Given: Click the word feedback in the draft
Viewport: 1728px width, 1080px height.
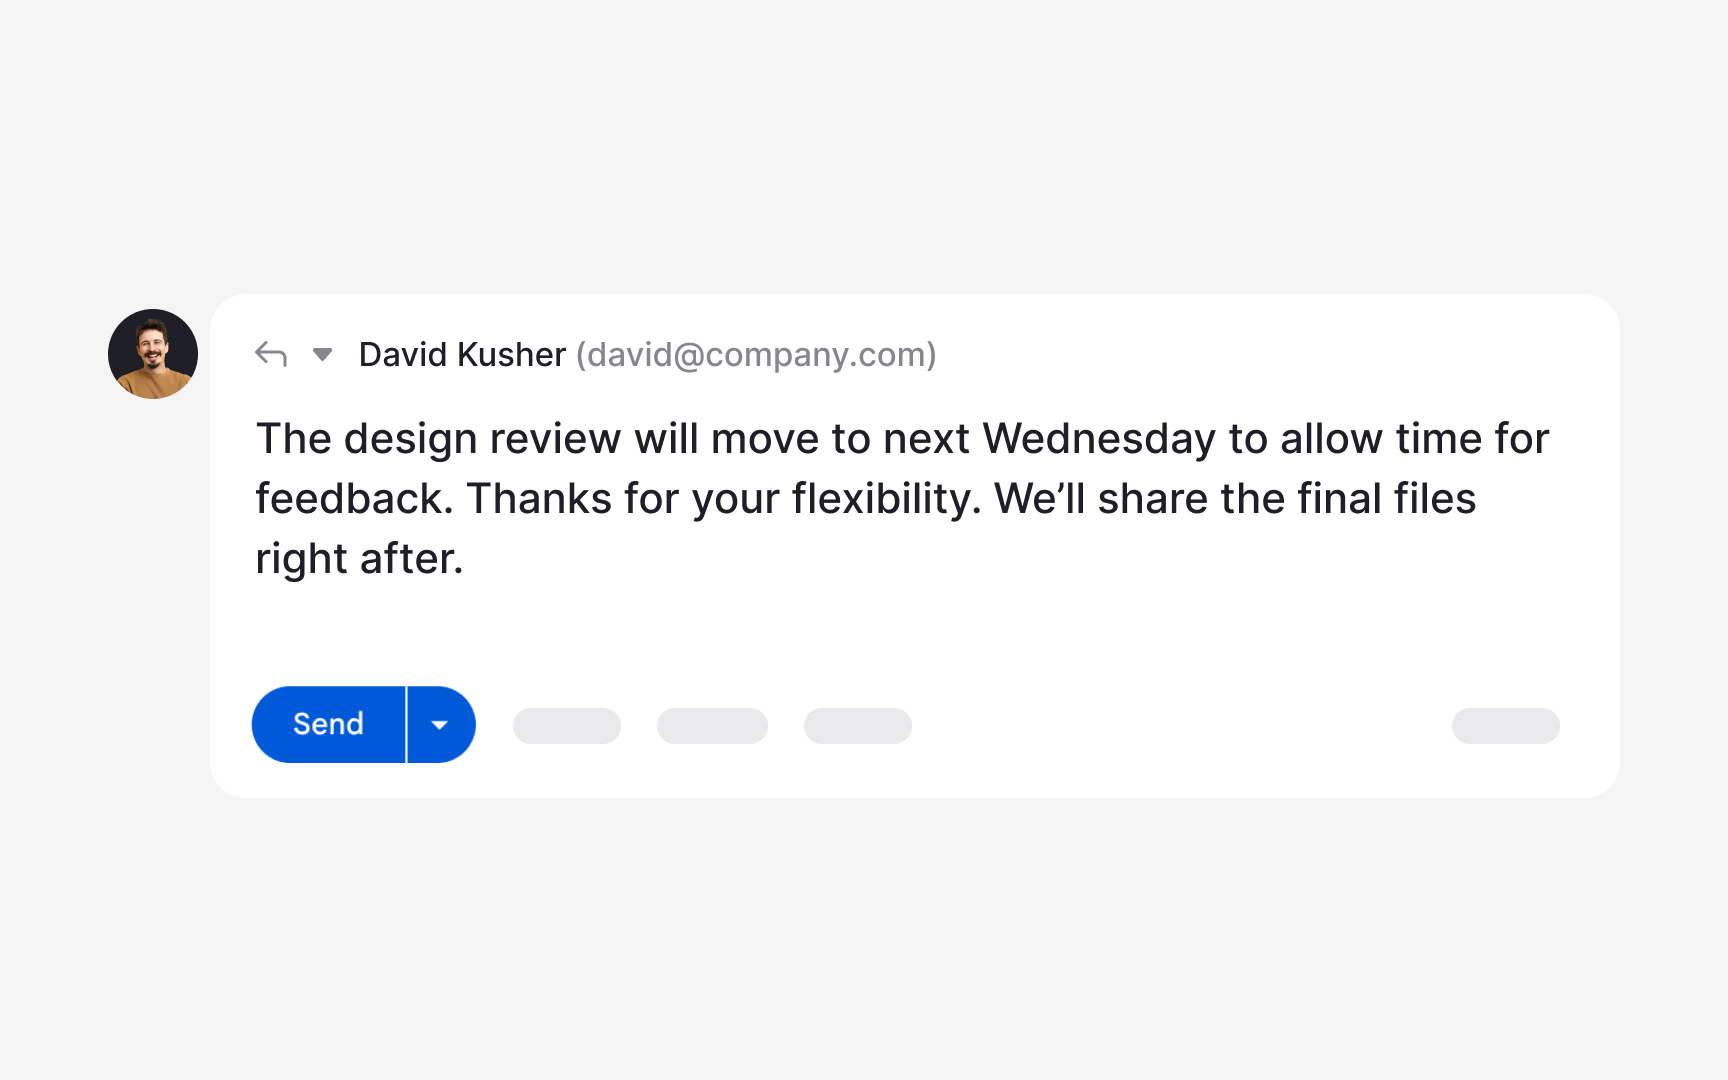Looking at the screenshot, I should click(353, 499).
